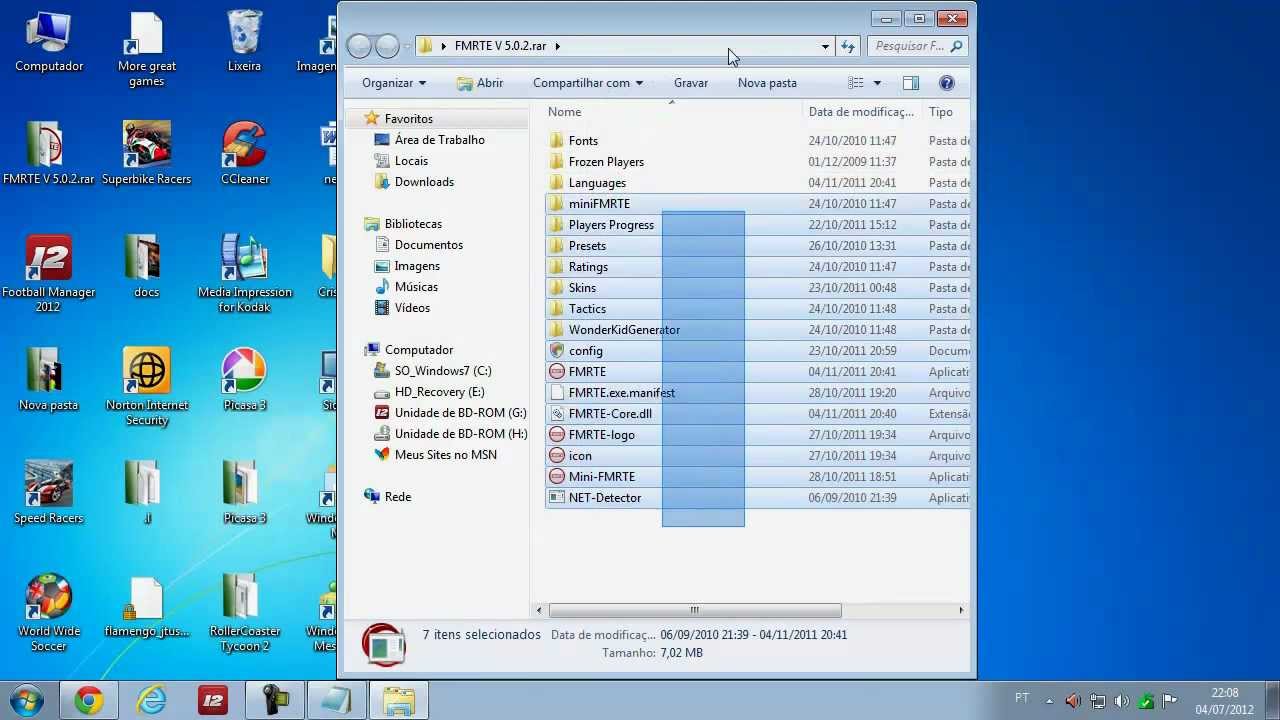Click the left arrow of horizontal scrollbar
Image resolution: width=1280 pixels, height=720 pixels.
tap(540, 610)
